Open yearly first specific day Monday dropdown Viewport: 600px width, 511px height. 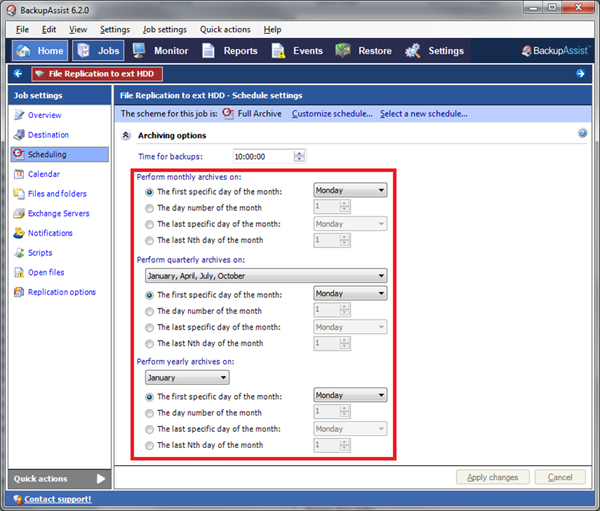[350, 395]
